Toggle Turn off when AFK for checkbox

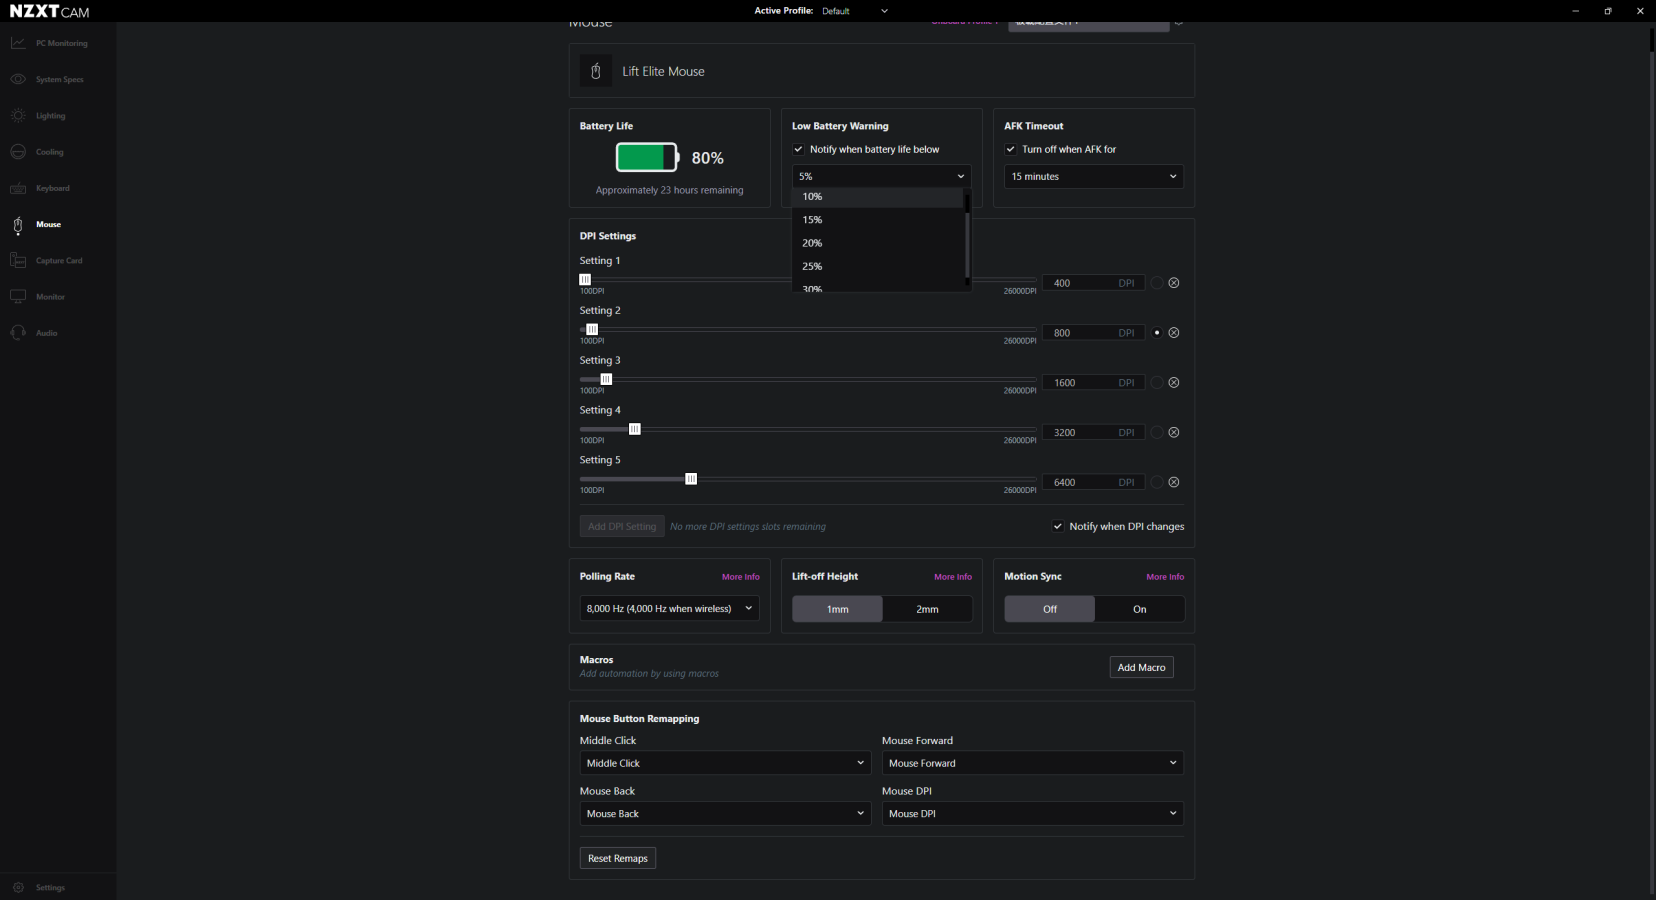pos(1011,149)
